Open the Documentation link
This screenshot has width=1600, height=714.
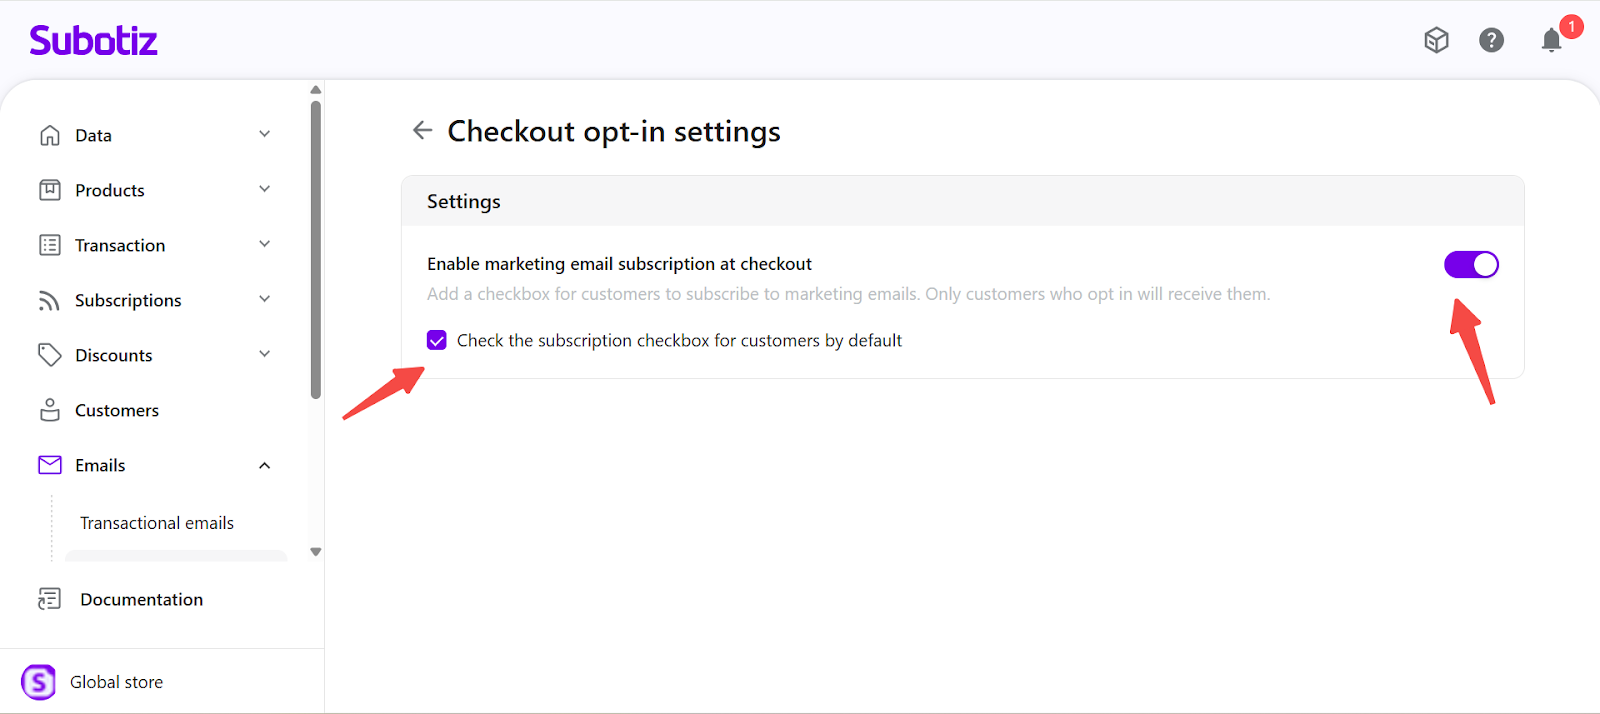141,599
